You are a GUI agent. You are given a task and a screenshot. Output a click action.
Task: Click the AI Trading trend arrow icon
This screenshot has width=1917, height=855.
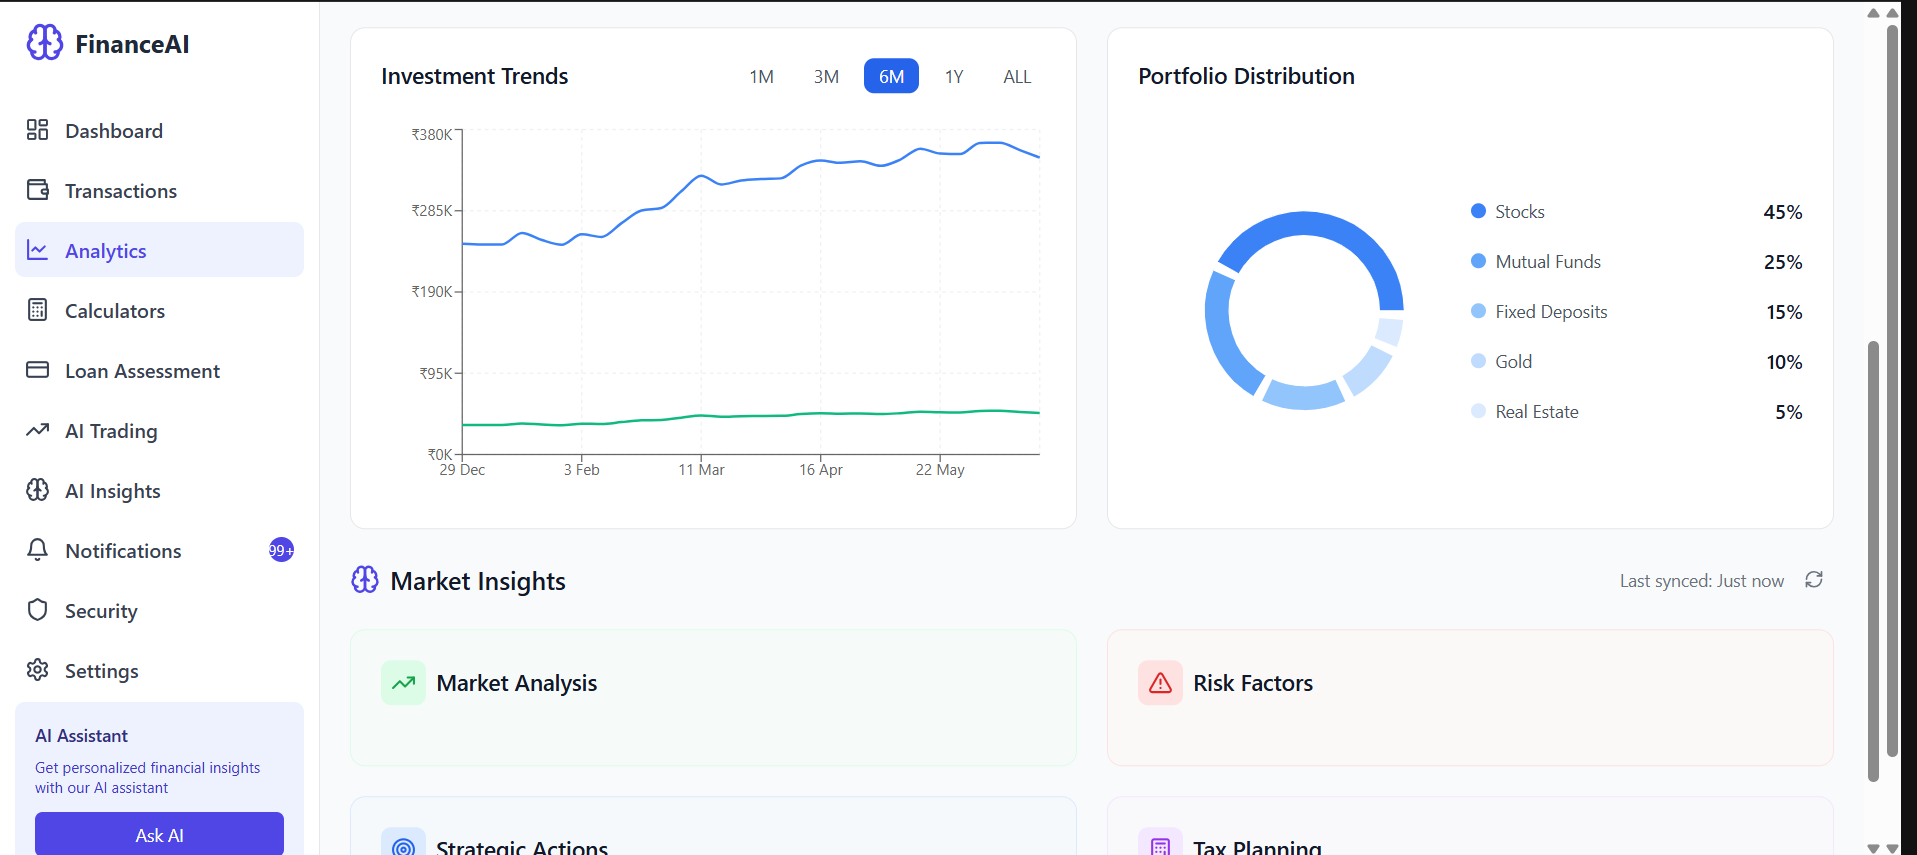click(x=37, y=430)
